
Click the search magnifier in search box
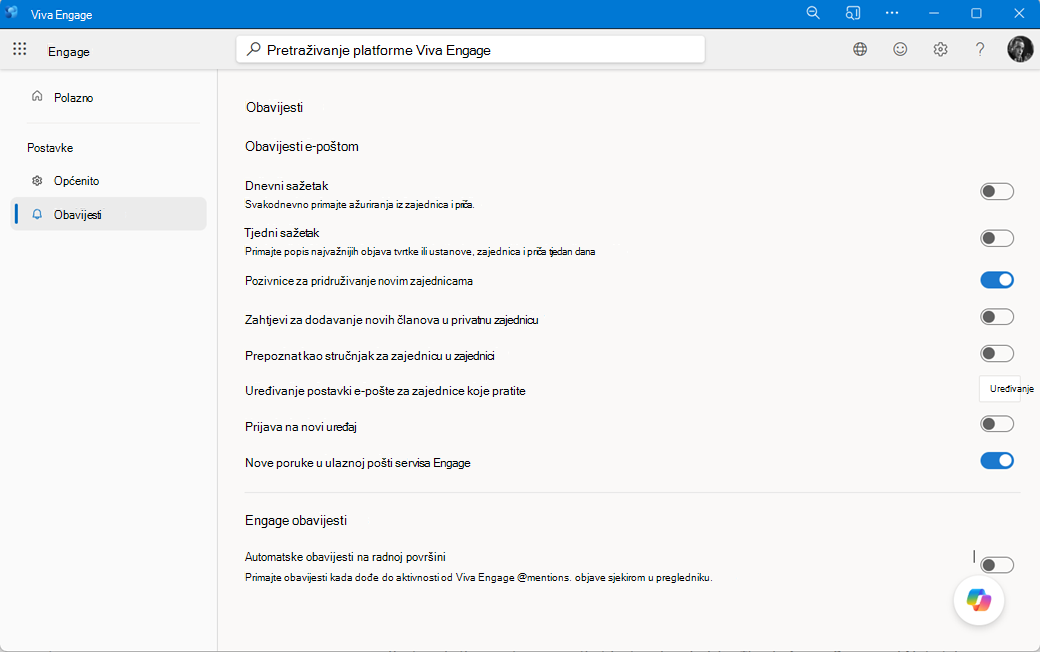(253, 50)
